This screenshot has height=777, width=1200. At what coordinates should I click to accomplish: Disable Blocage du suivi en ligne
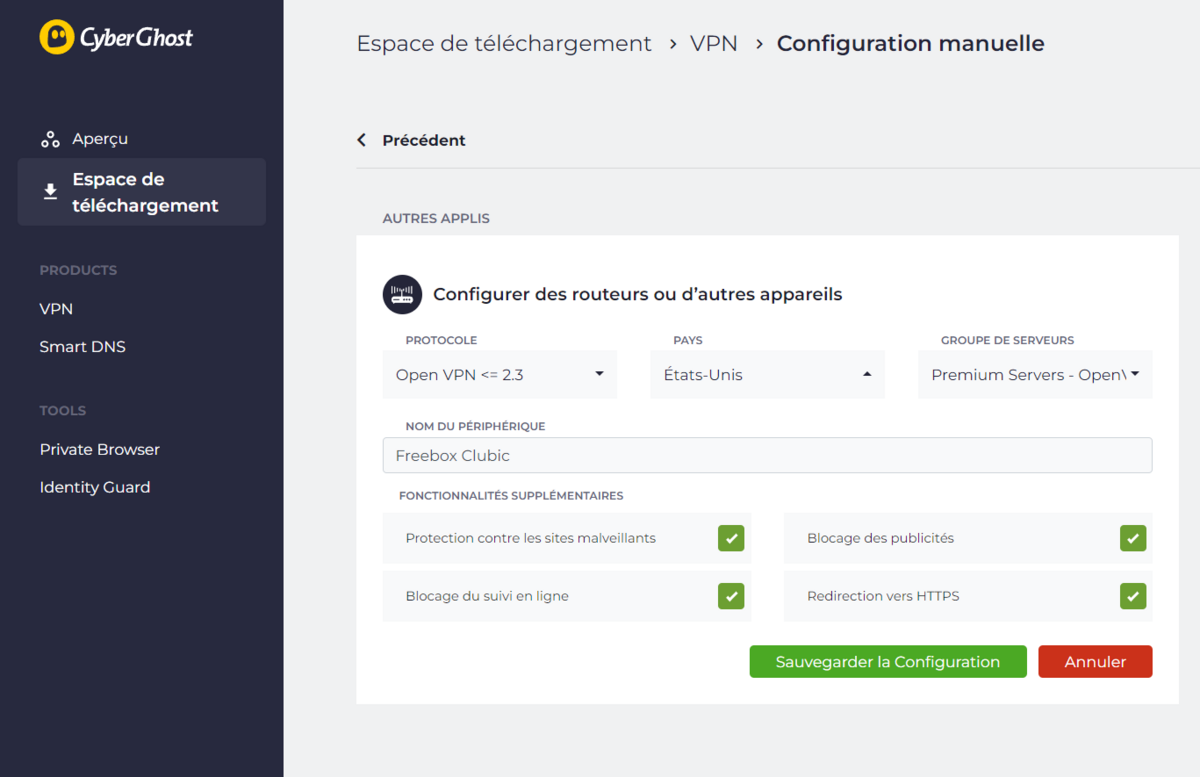(x=731, y=596)
